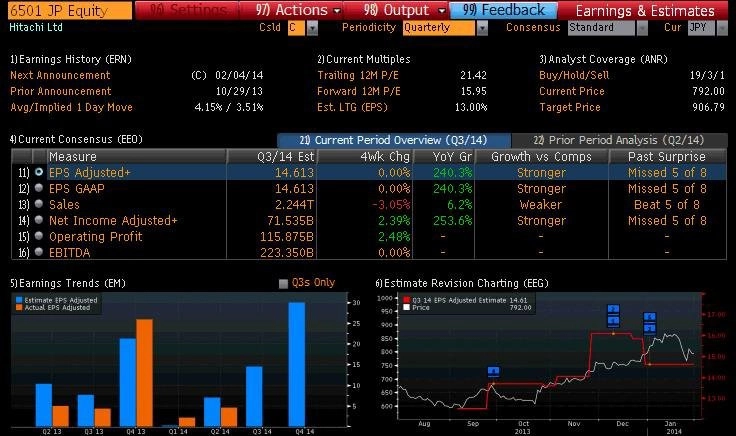This screenshot has height=436, width=736.
Task: Select the Net Income Adjusted+ radio button
Action: (39, 220)
